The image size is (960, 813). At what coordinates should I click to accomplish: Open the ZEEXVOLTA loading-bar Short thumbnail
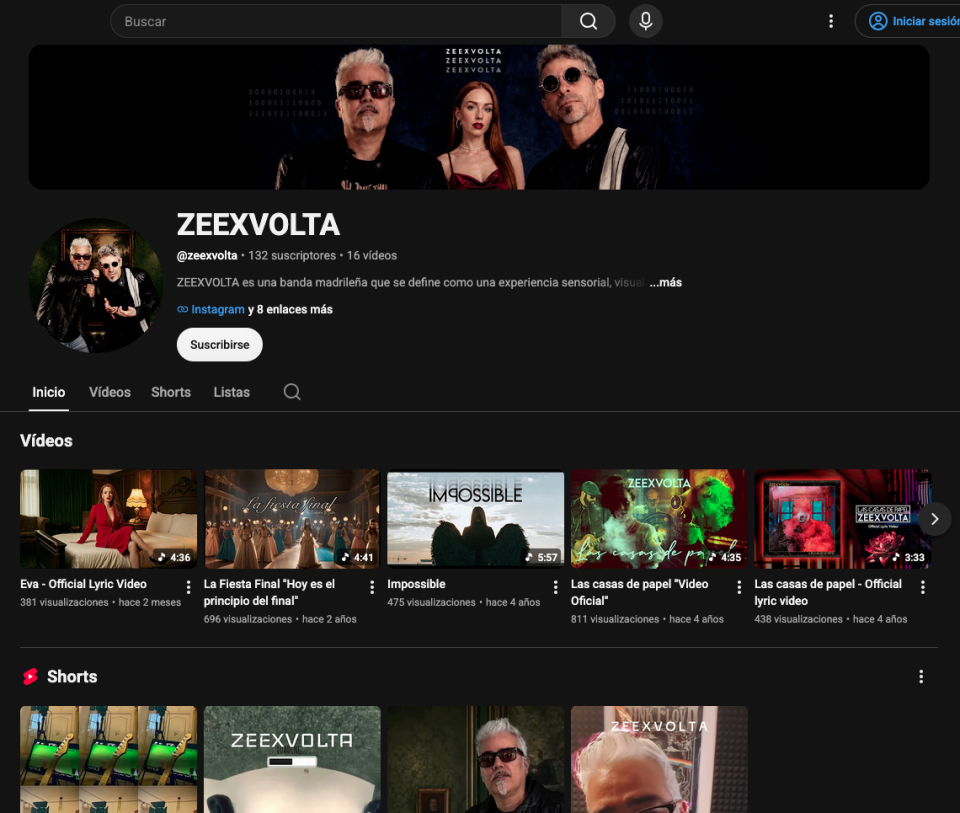click(x=292, y=759)
